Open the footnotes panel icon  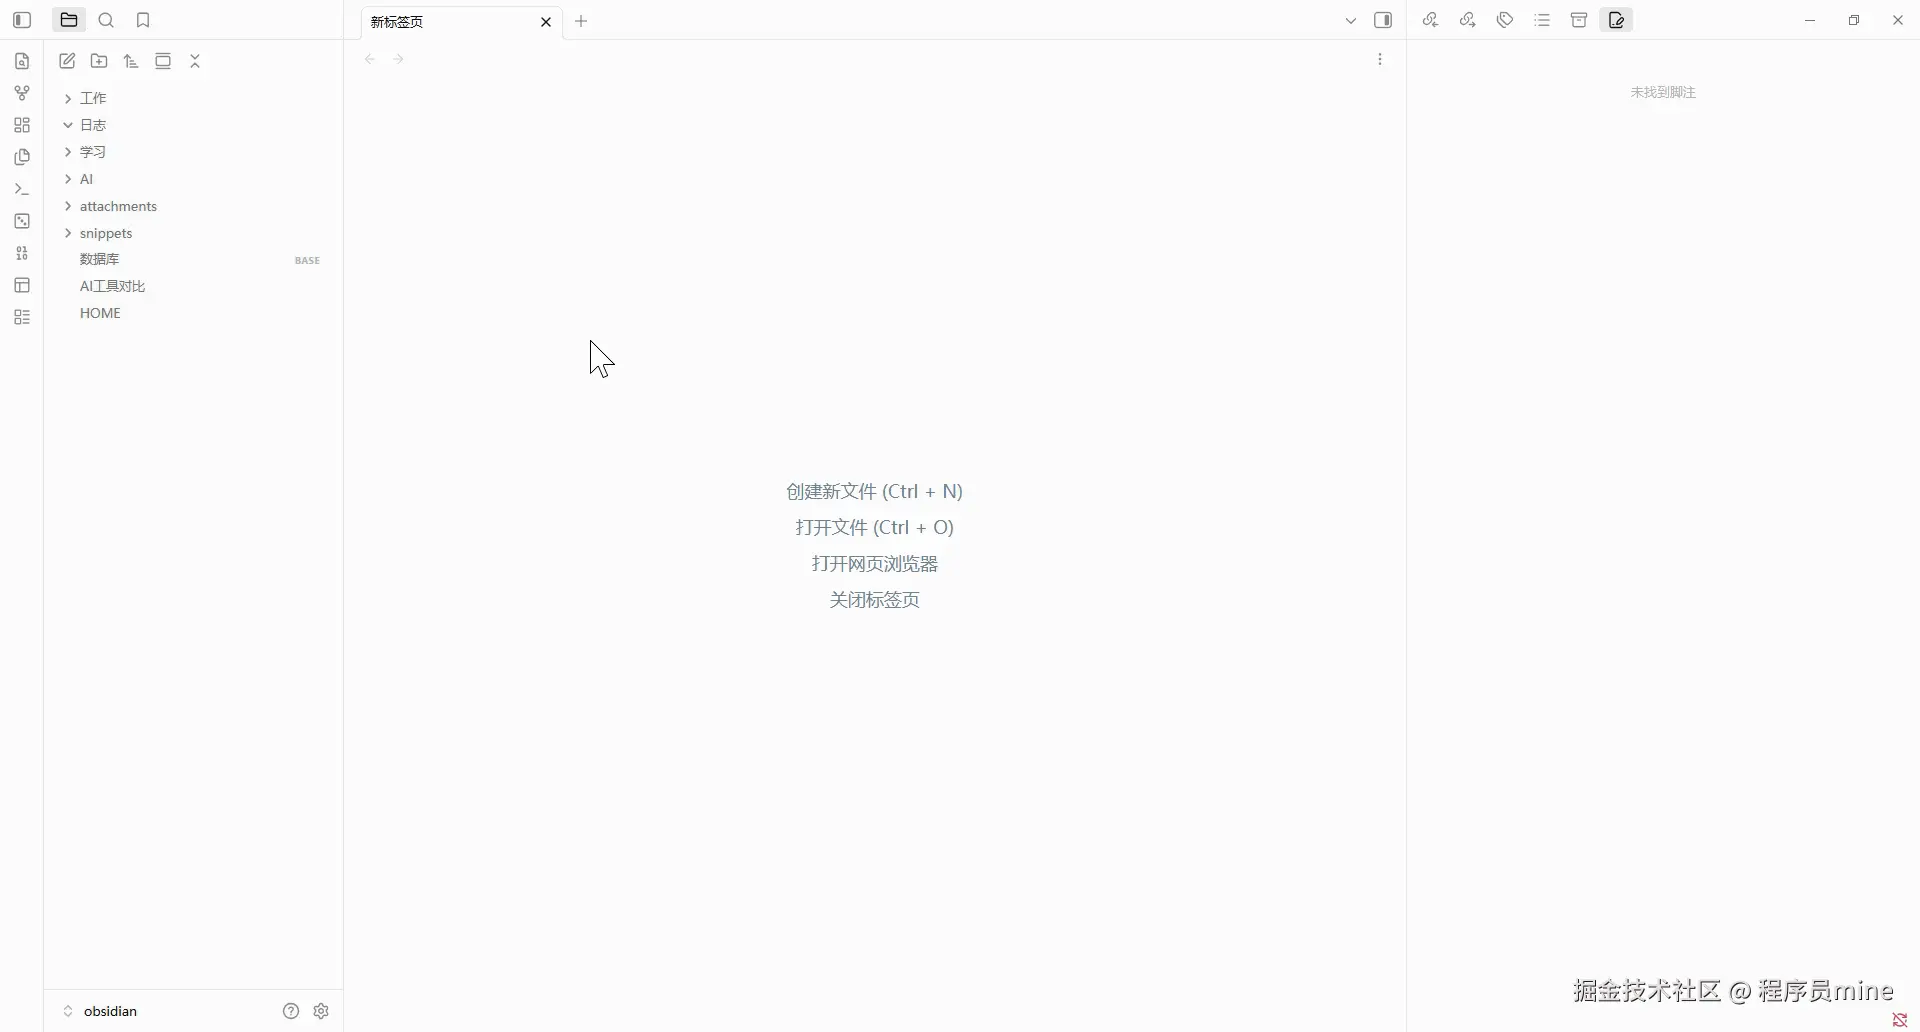point(1617,20)
